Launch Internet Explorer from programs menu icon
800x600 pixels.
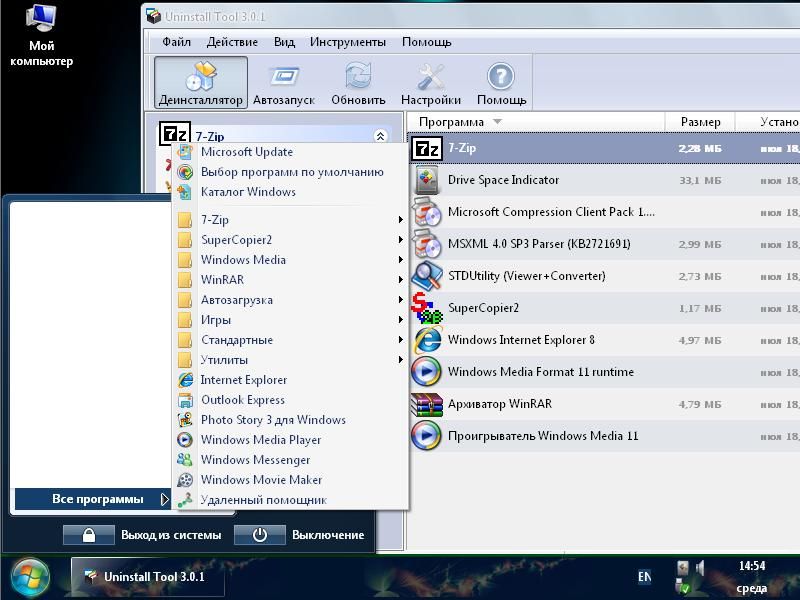coord(185,380)
